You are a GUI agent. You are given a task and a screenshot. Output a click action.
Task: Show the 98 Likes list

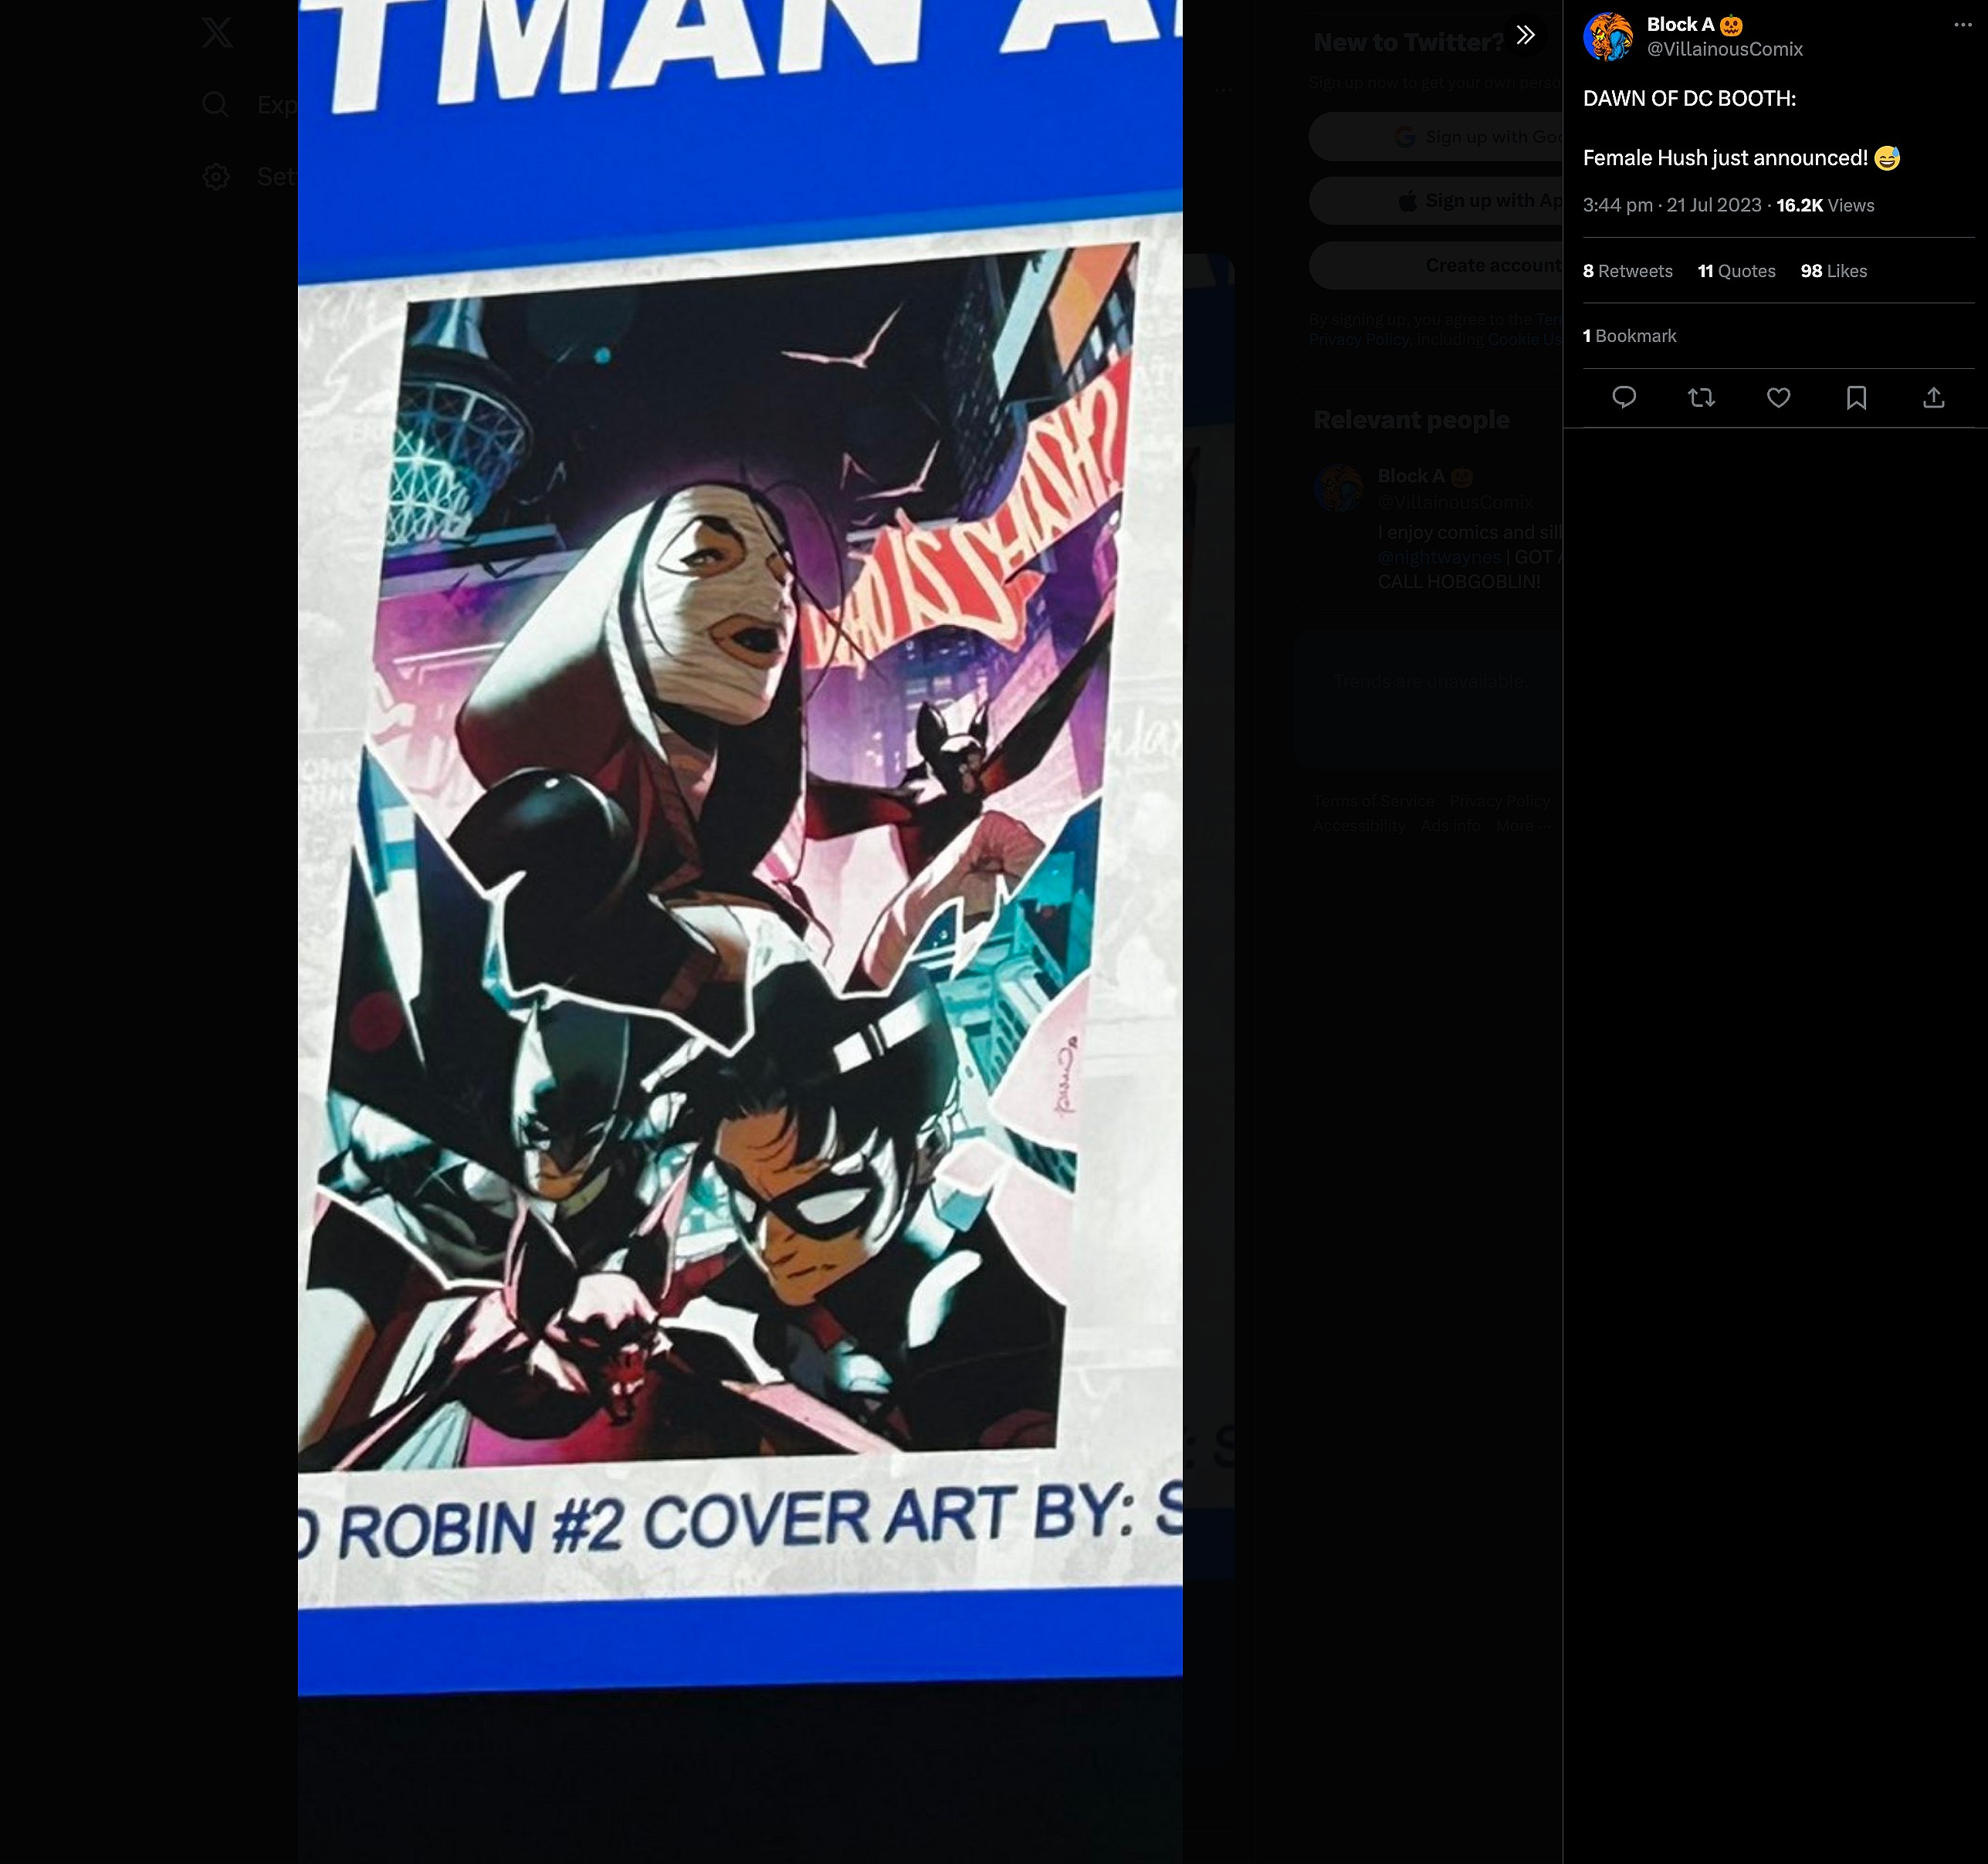coord(1833,271)
